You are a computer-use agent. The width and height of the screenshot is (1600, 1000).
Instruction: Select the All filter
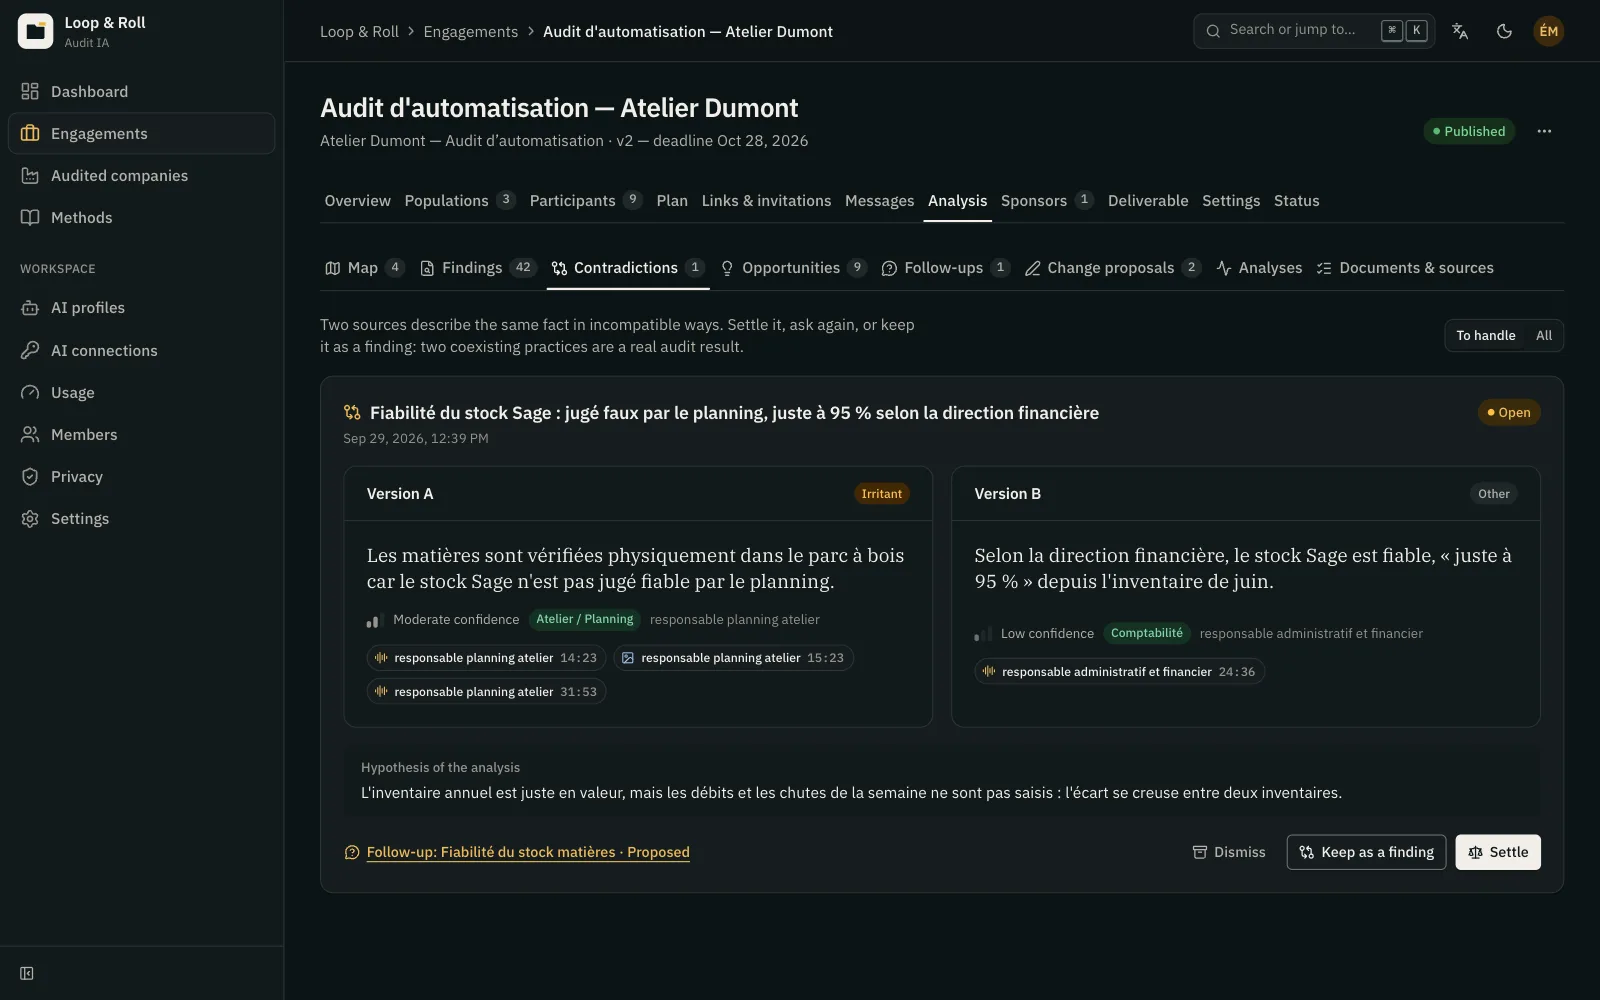(x=1544, y=336)
